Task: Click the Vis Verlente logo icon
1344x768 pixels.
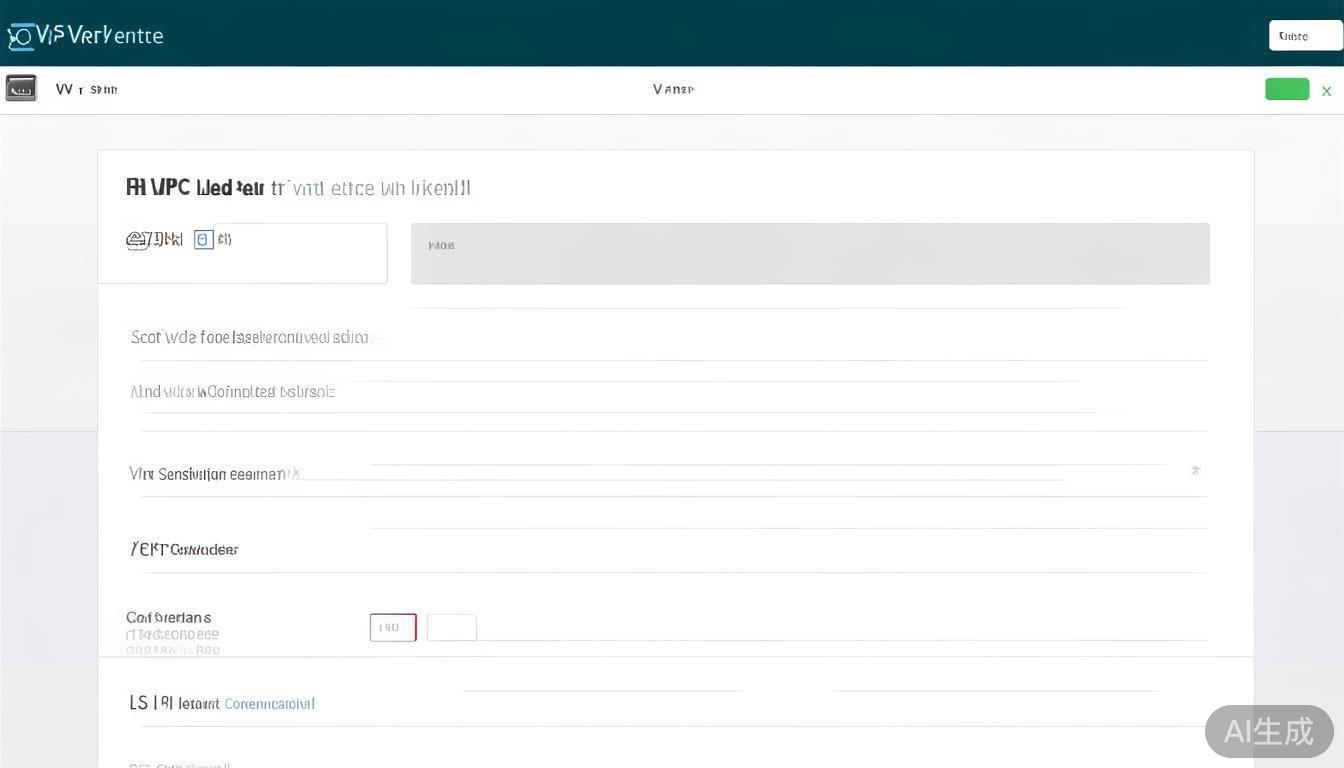Action: pos(20,37)
